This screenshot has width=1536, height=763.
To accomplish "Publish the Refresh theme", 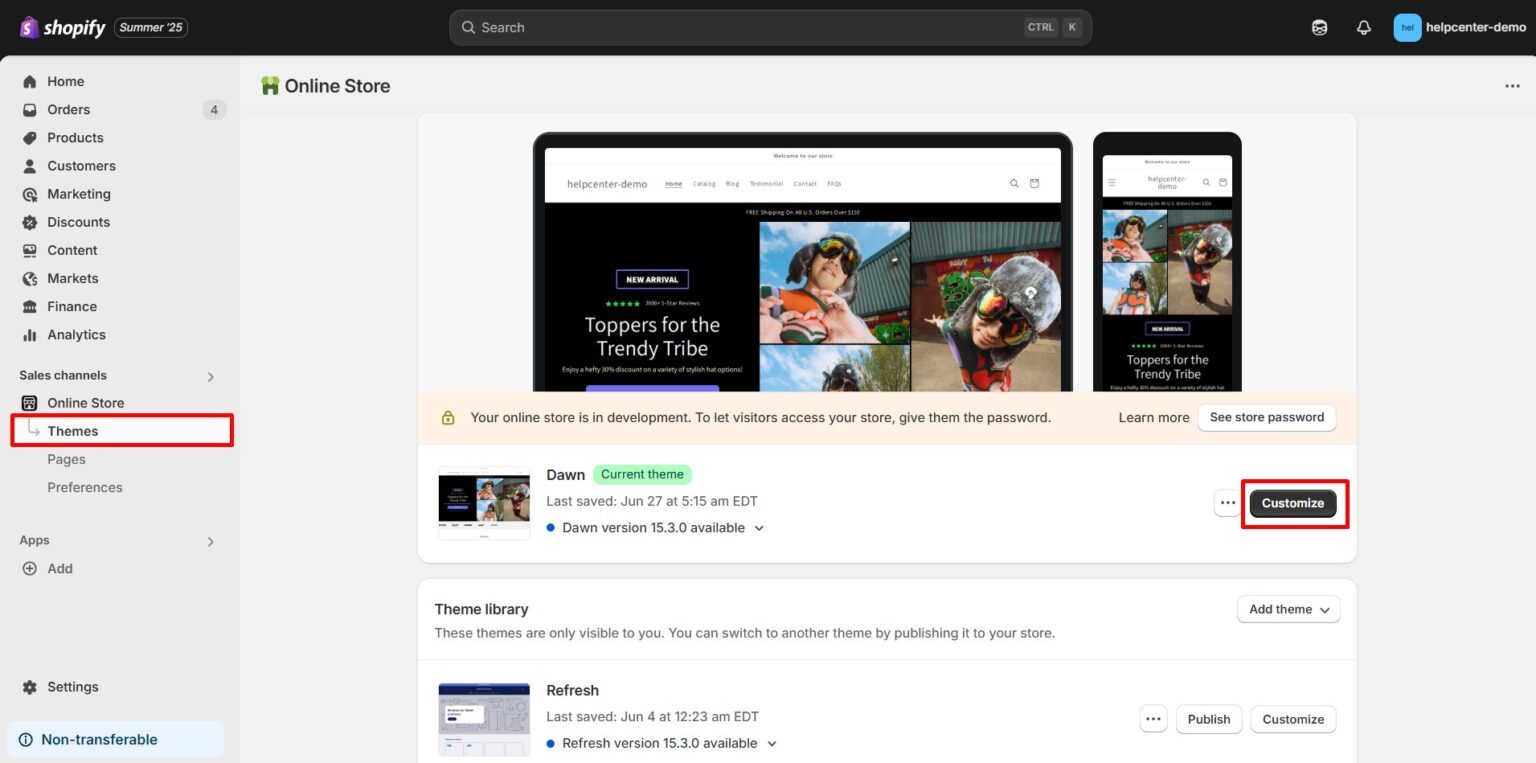I will (x=1208, y=719).
